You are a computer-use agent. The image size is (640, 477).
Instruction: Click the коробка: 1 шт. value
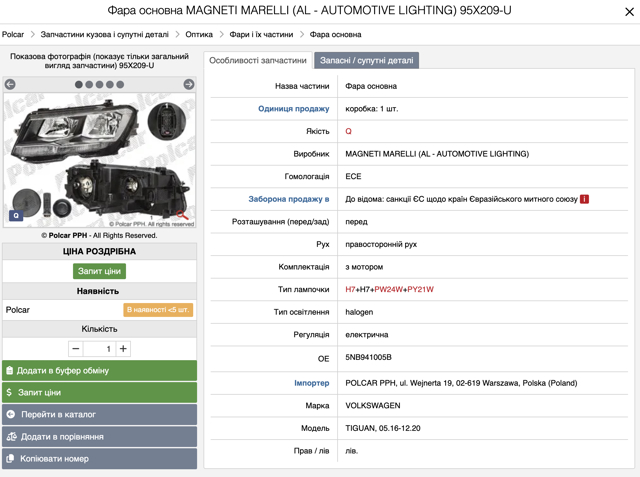tap(371, 109)
